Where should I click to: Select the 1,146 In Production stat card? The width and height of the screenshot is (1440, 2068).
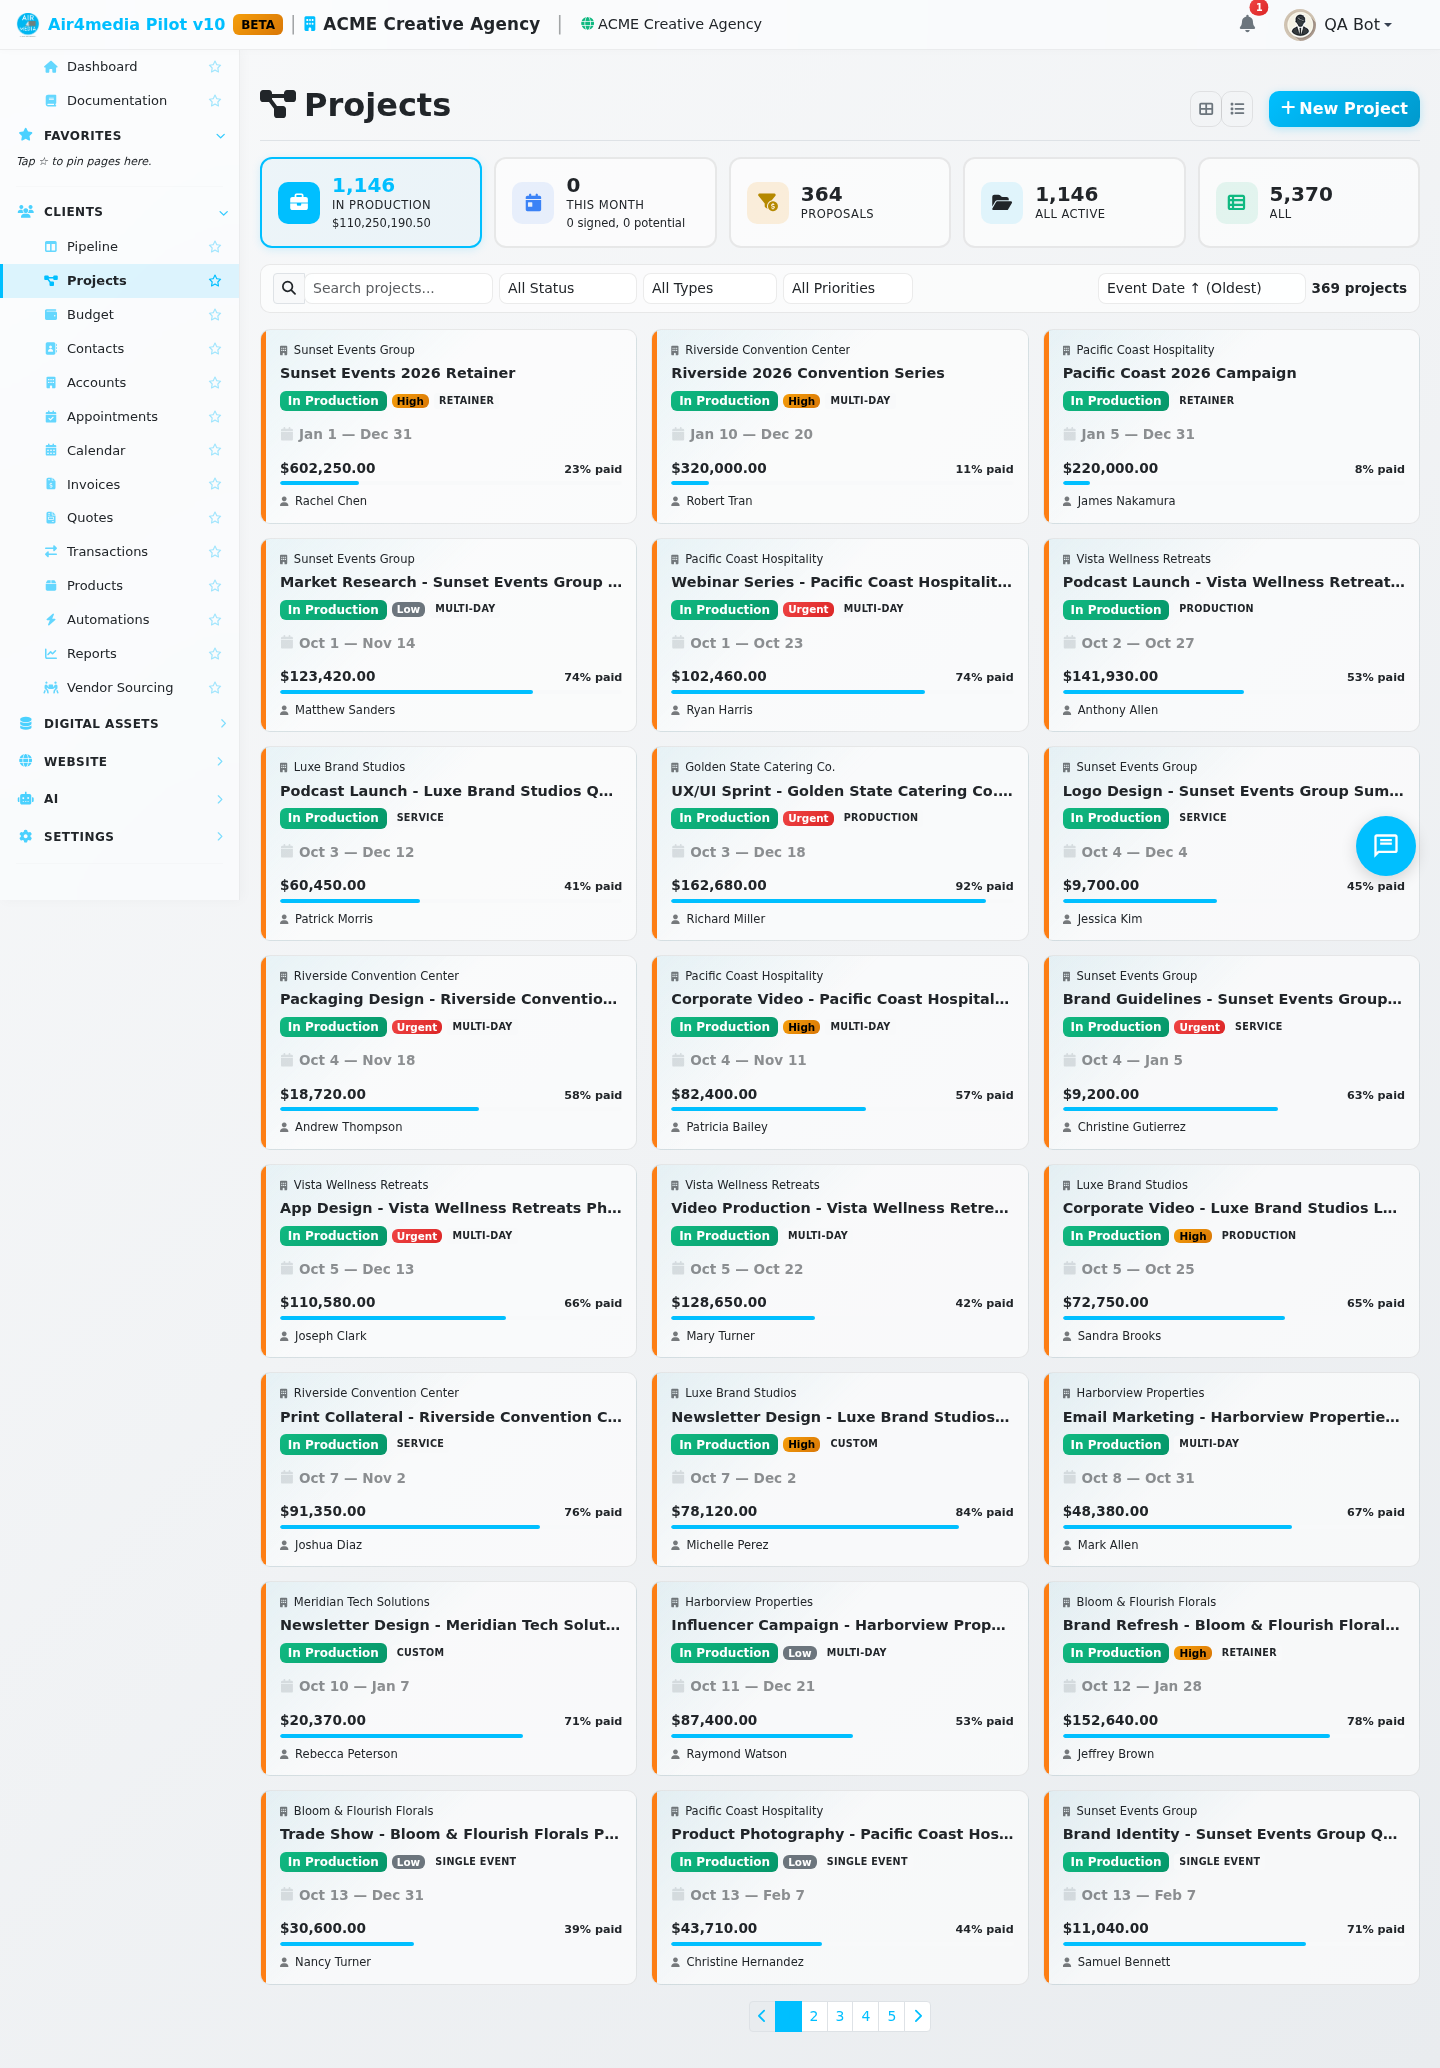tap(371, 202)
